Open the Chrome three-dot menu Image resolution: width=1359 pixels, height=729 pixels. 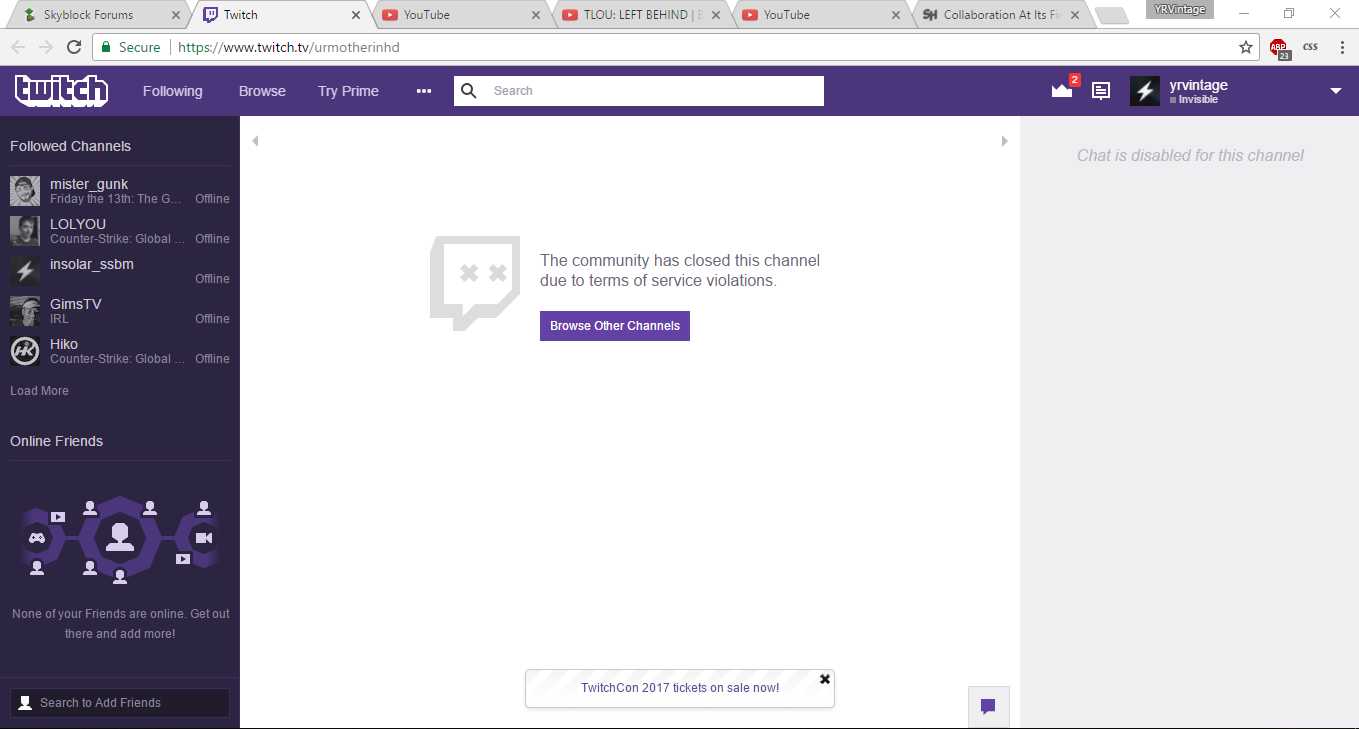[1342, 47]
